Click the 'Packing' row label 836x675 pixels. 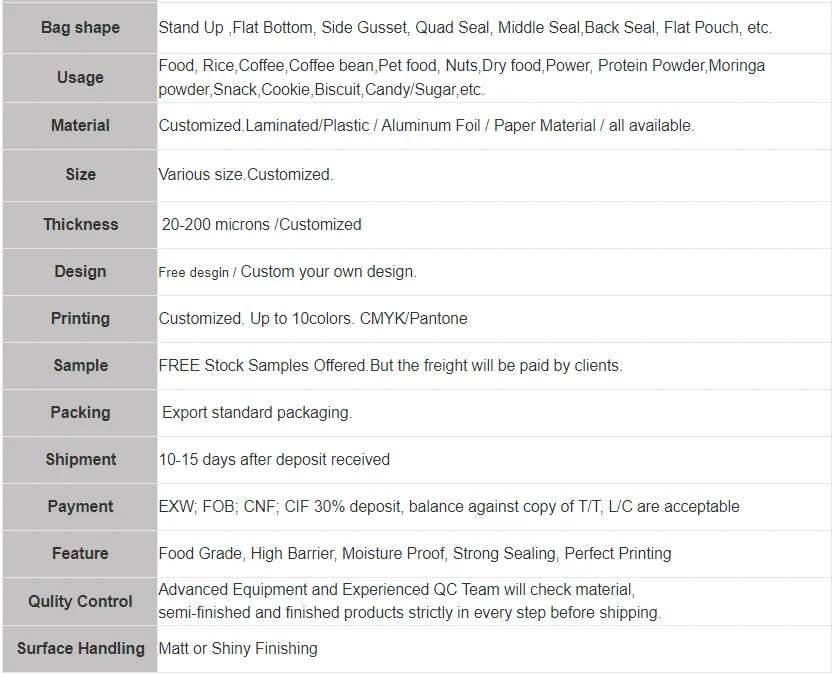click(80, 412)
